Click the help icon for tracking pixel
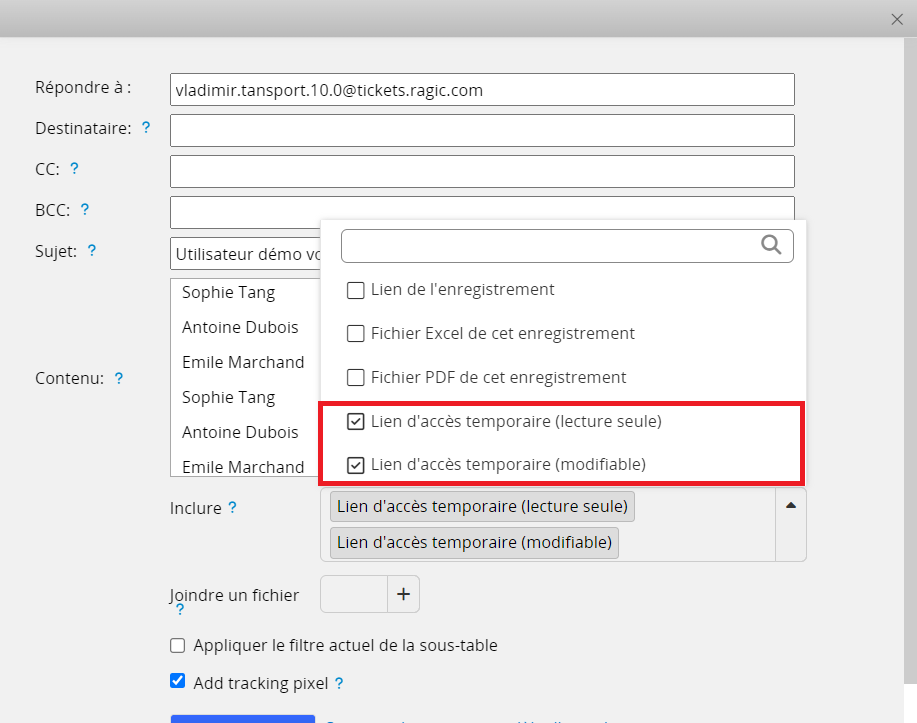Viewport: 917px width, 723px height. 339,684
